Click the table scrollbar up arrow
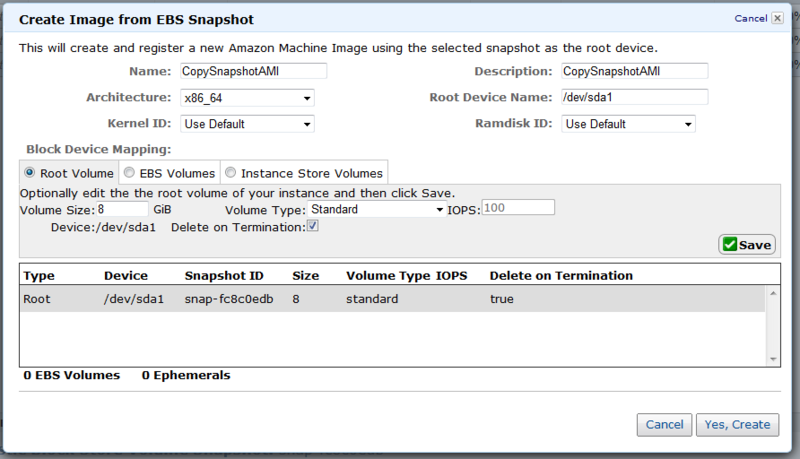The height and width of the screenshot is (459, 800). pos(773,293)
